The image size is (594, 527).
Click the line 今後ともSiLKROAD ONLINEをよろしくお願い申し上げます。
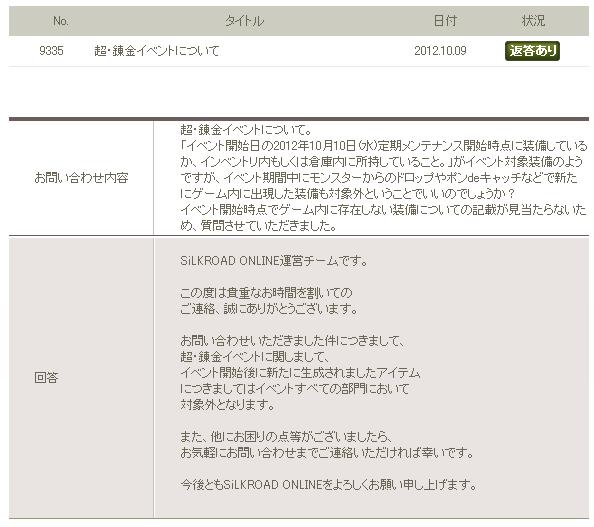point(328,485)
